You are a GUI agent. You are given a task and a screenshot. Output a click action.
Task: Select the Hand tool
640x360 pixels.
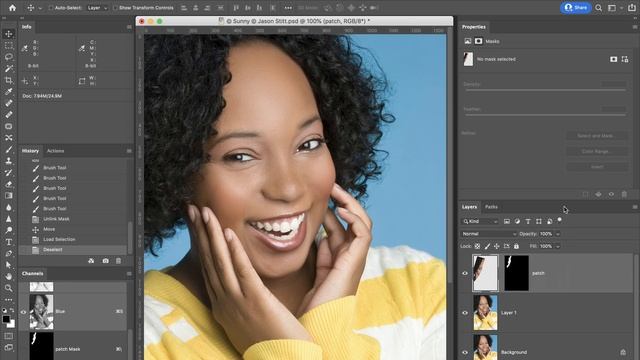9,276
